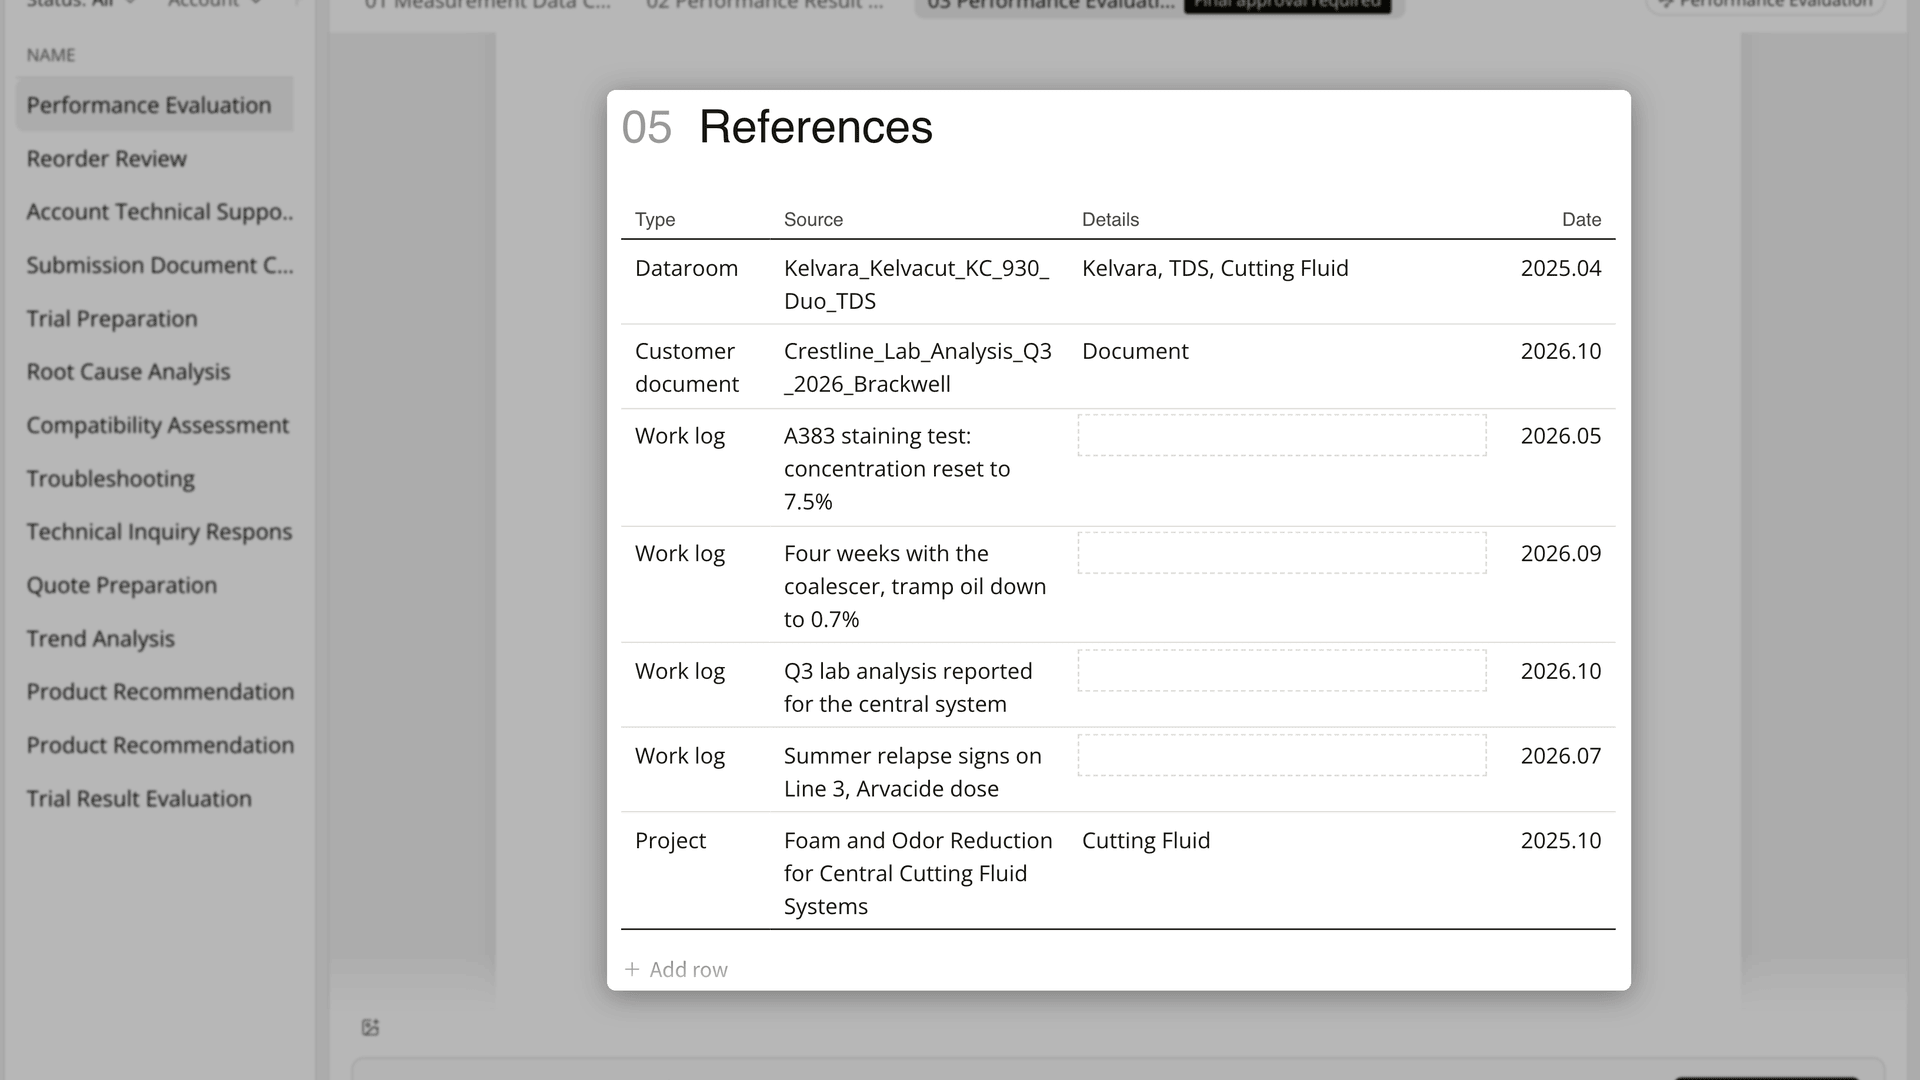Click the 2026.07 date cell
The width and height of the screenshot is (1920, 1080).
pos(1560,755)
